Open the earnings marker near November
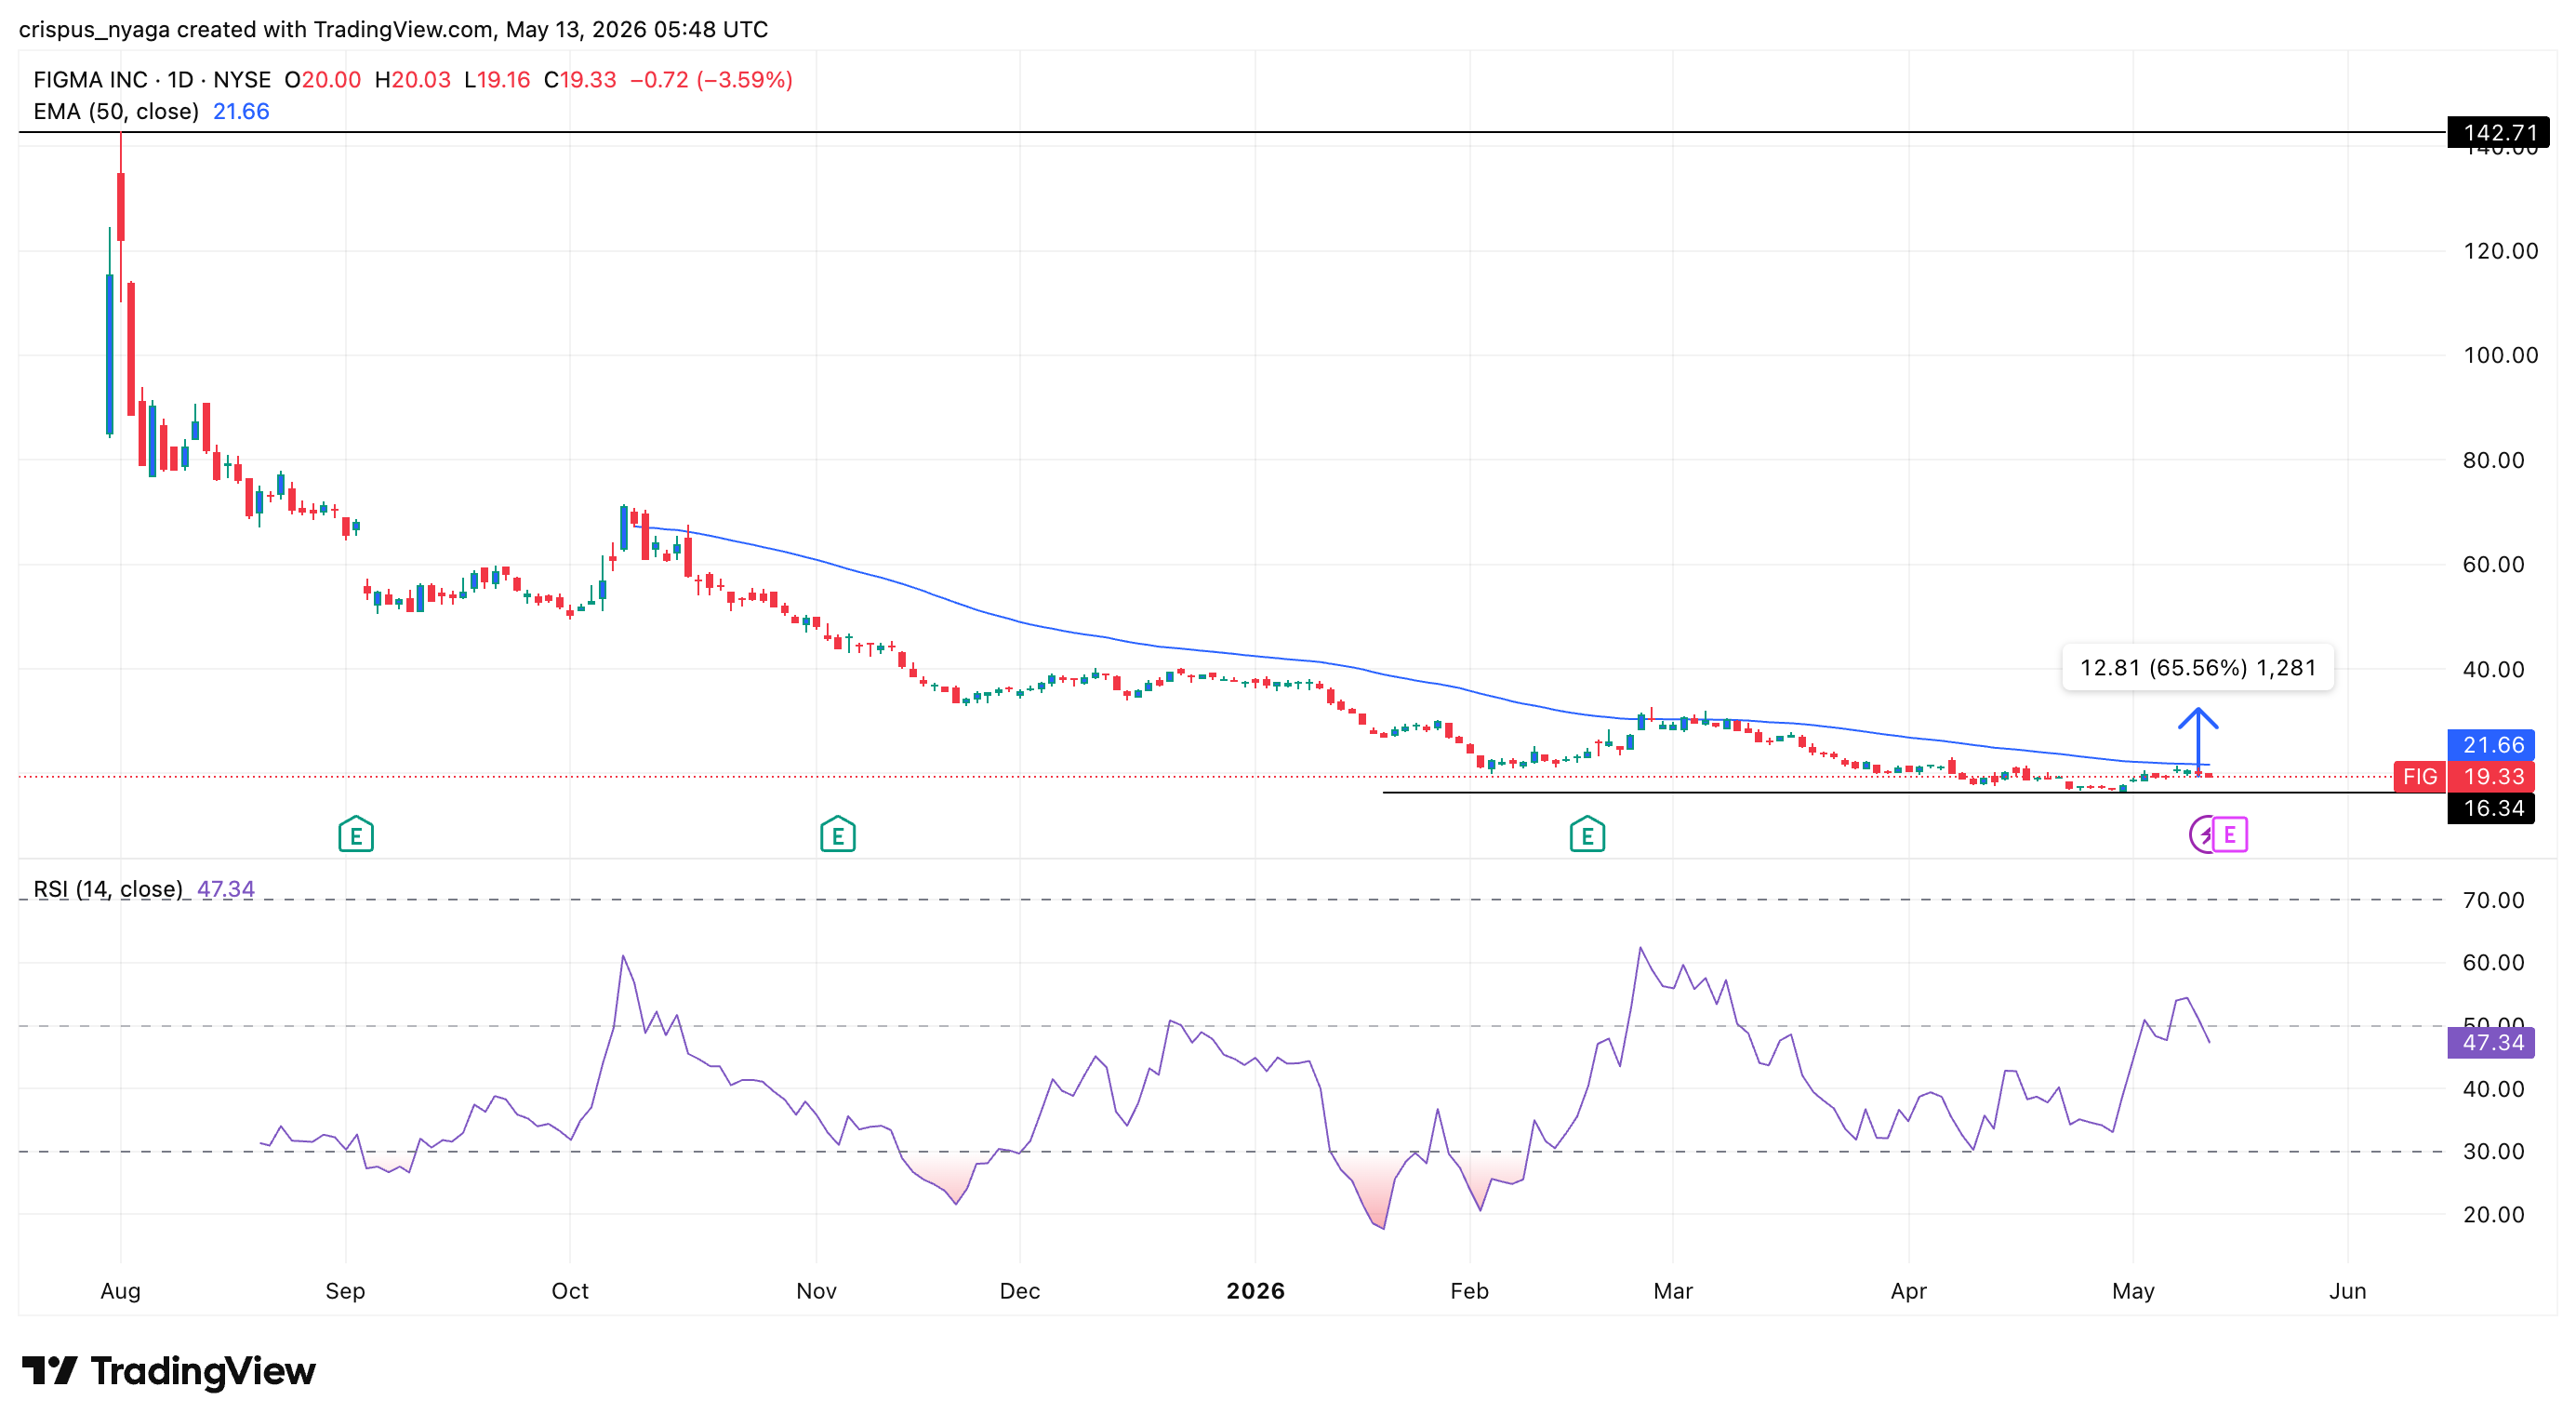This screenshot has height=1427, width=2576. click(x=837, y=834)
